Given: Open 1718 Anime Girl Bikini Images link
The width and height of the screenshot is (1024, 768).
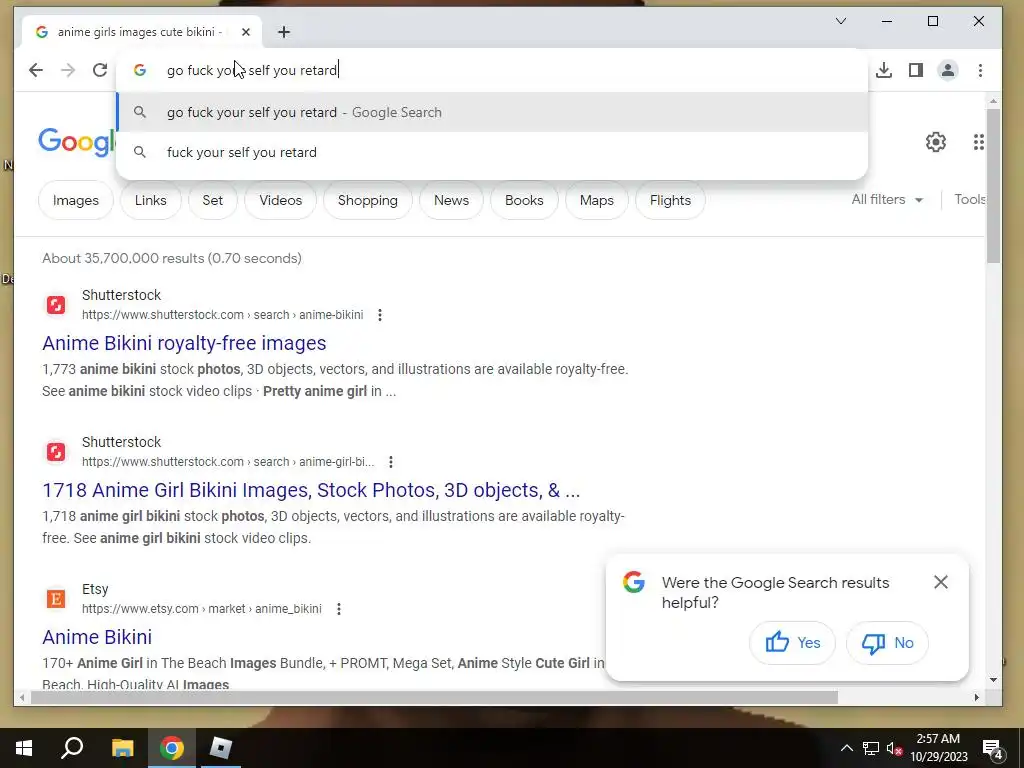Looking at the screenshot, I should coord(311,490).
